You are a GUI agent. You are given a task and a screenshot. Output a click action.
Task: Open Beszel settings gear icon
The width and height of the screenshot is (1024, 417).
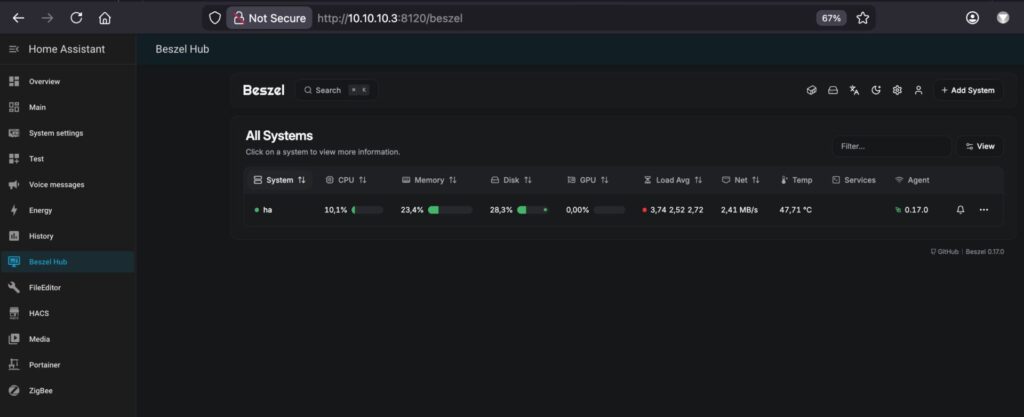tap(897, 90)
